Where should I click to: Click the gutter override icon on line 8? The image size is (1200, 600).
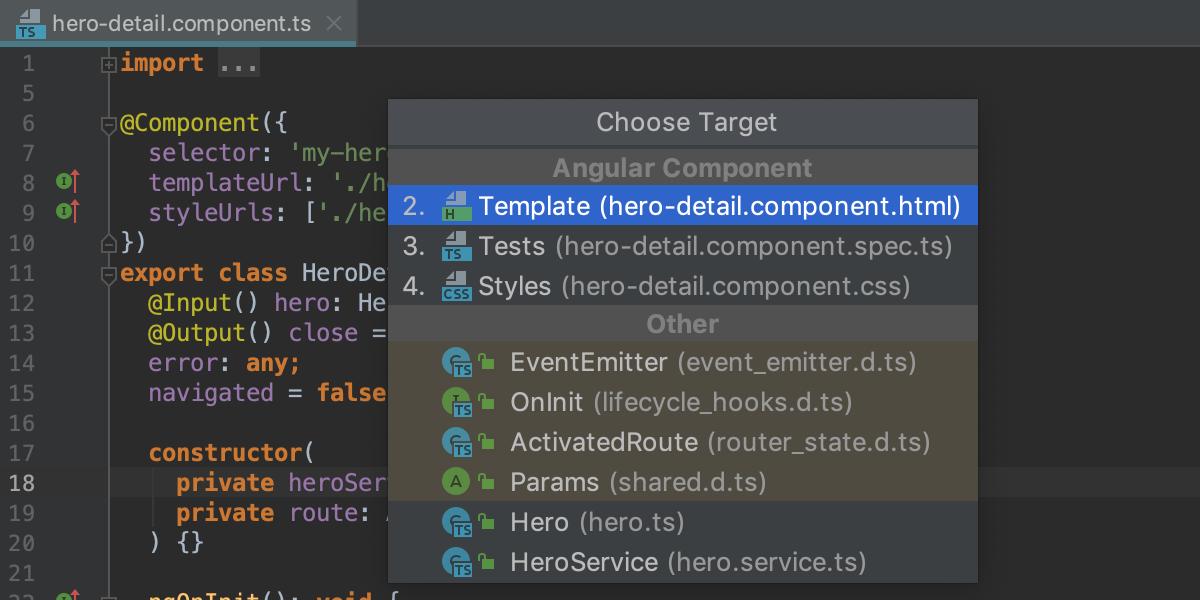[68, 182]
